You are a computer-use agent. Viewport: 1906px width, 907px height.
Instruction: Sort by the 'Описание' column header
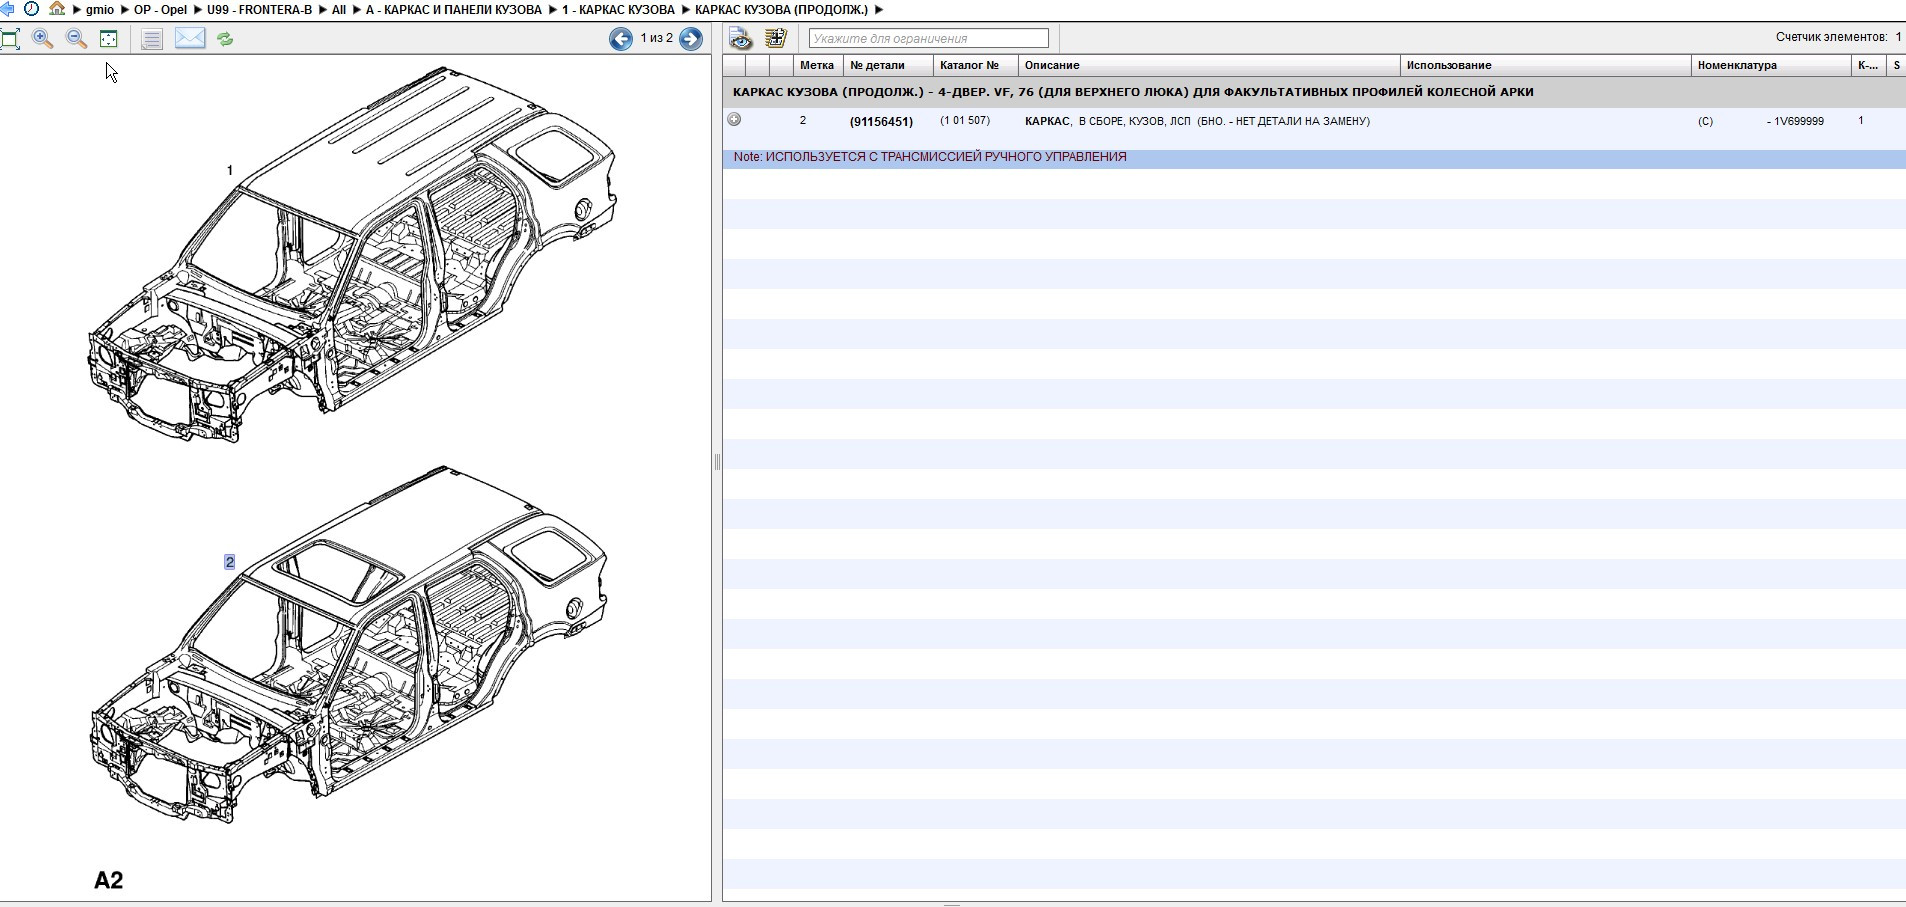coord(1052,66)
